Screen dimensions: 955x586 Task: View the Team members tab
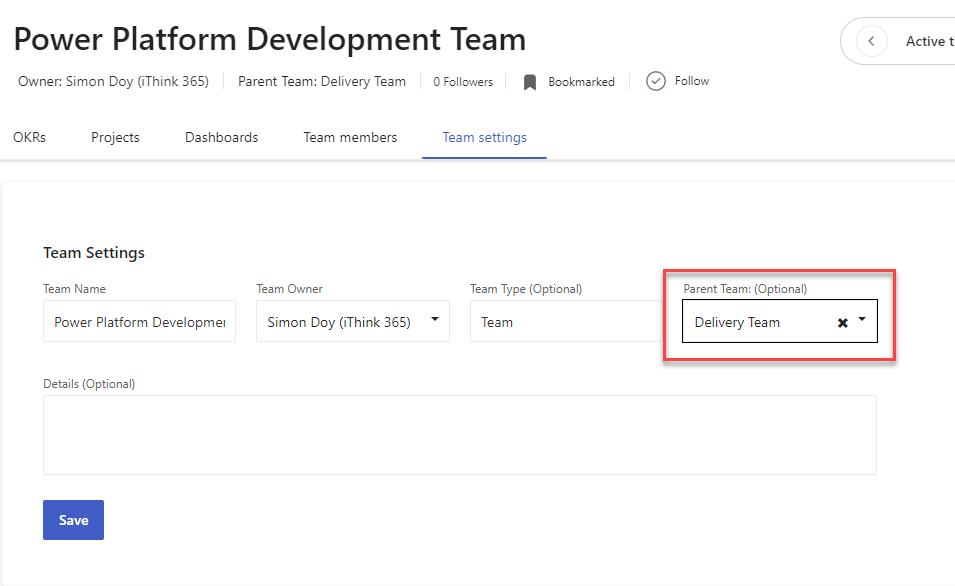[x=350, y=137]
